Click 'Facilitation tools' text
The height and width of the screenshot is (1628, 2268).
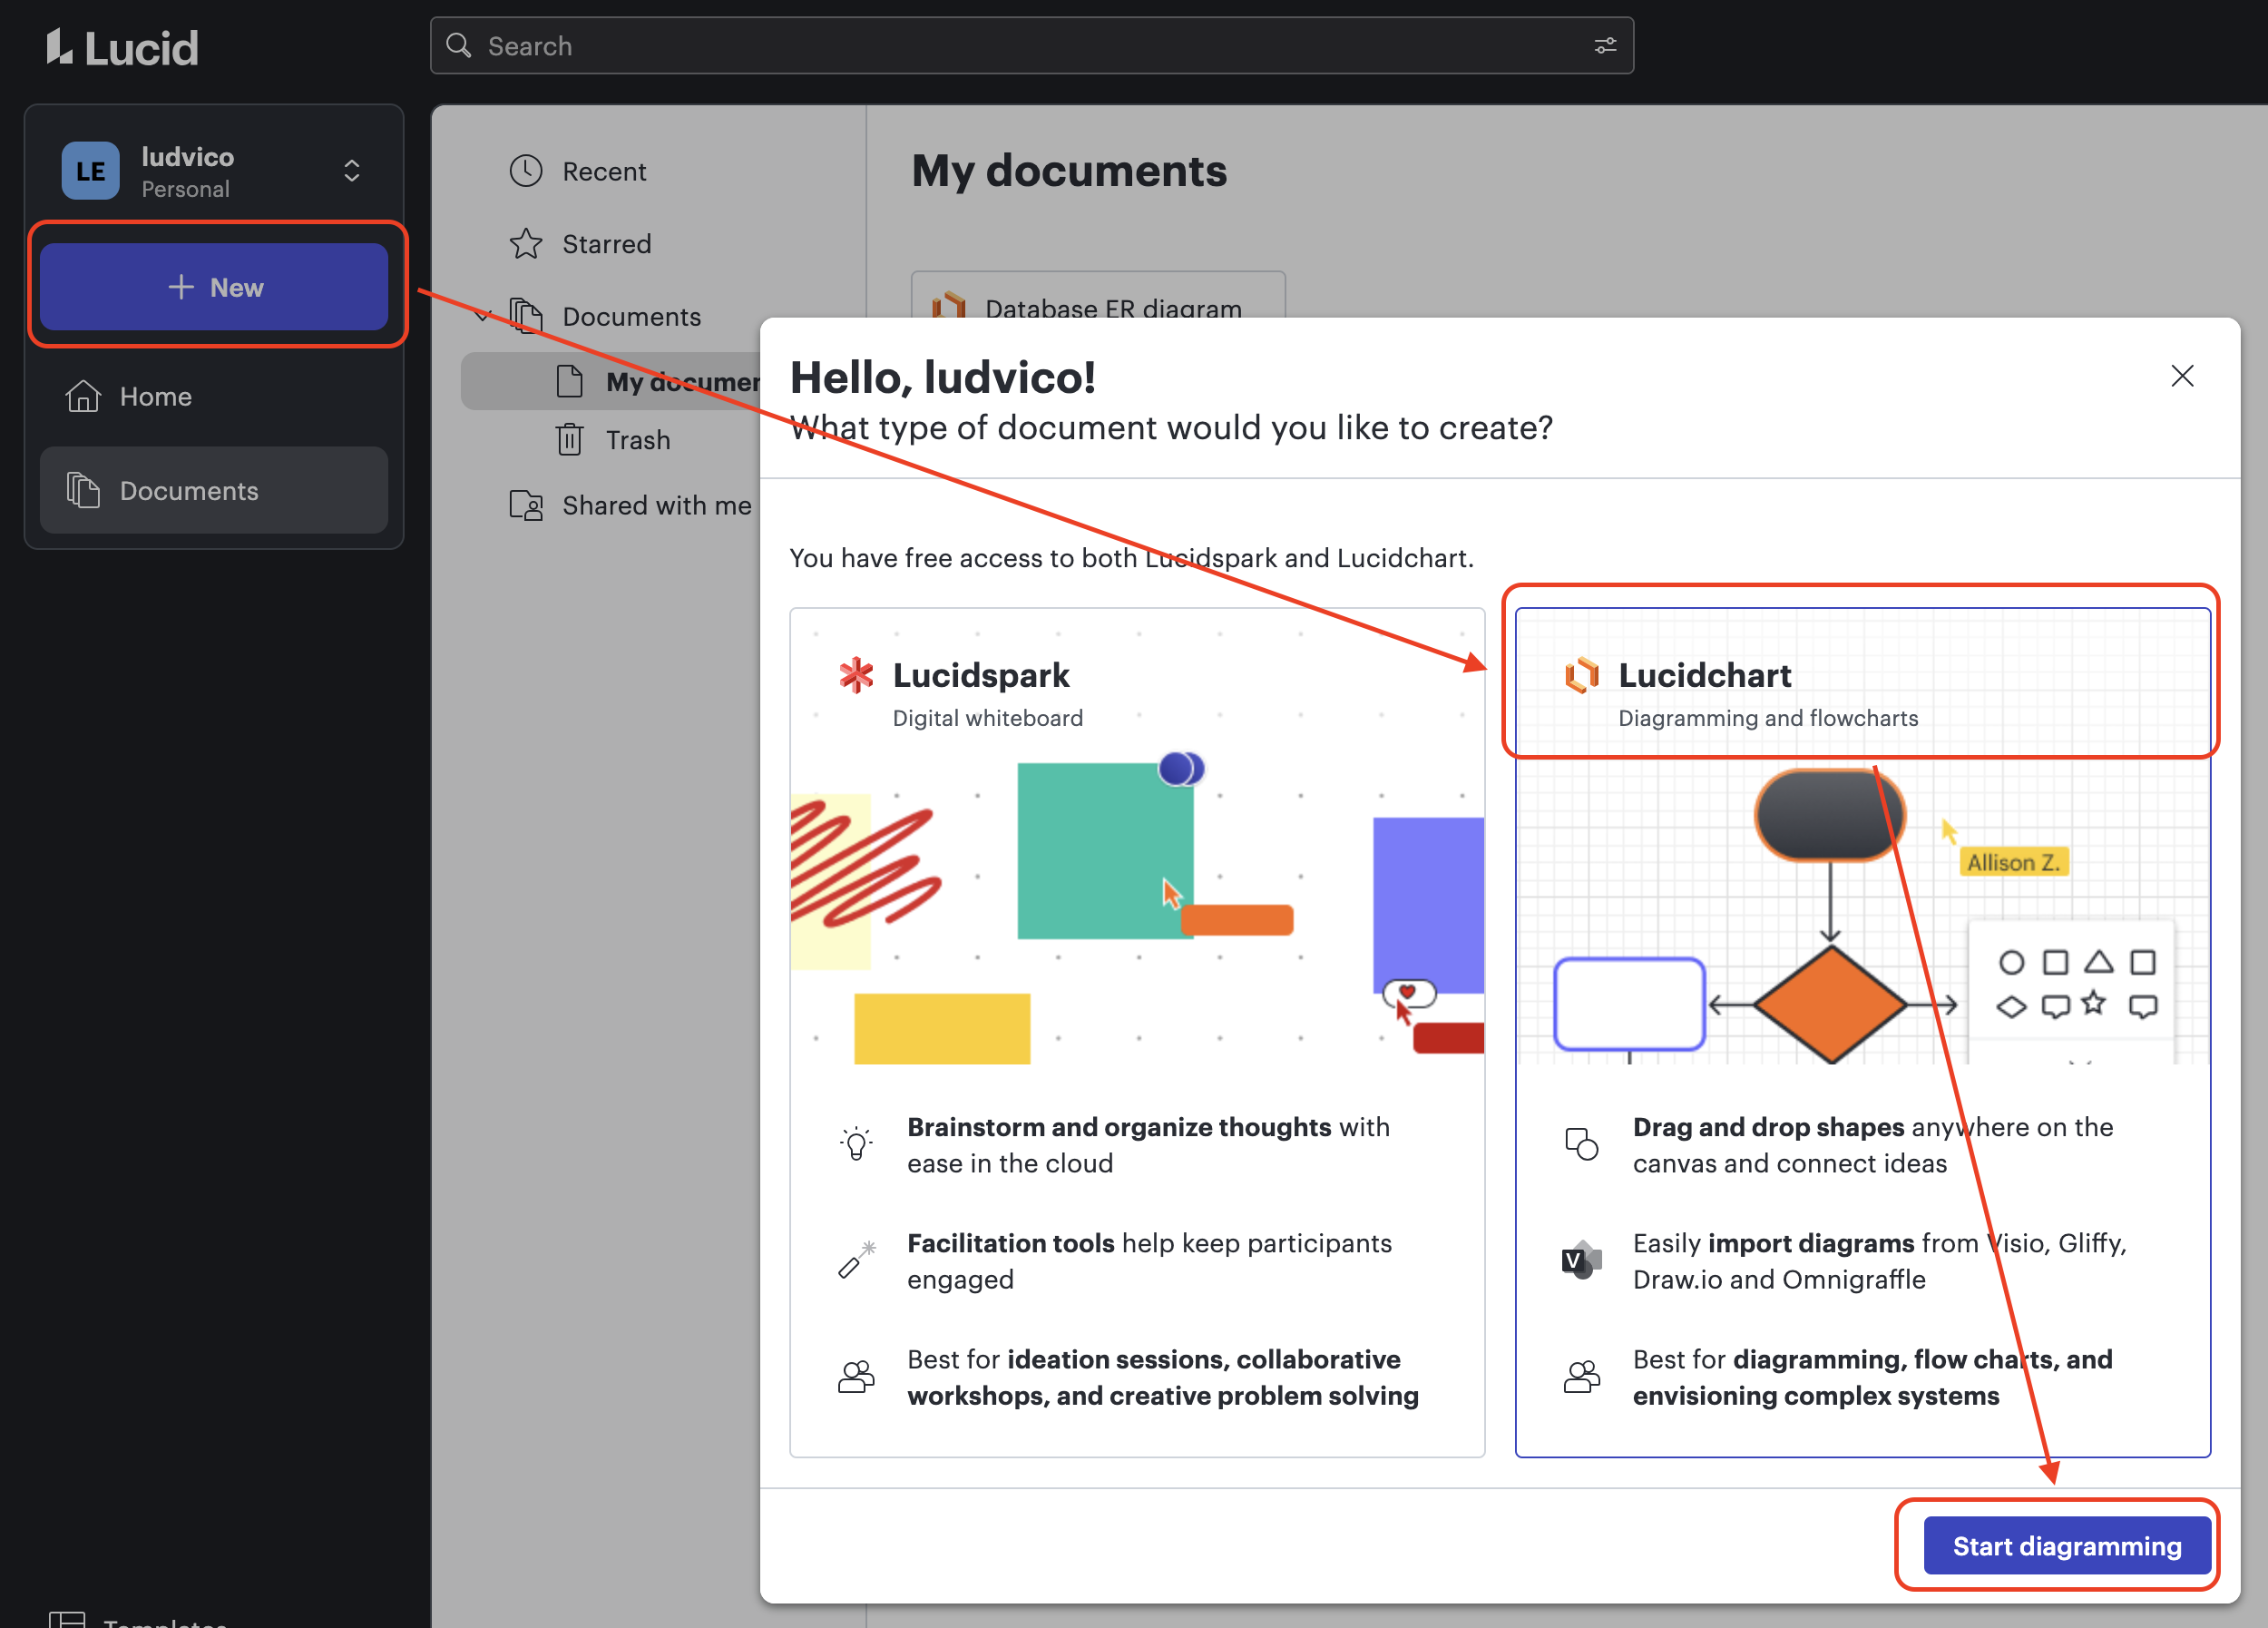pyautogui.click(x=1010, y=1243)
